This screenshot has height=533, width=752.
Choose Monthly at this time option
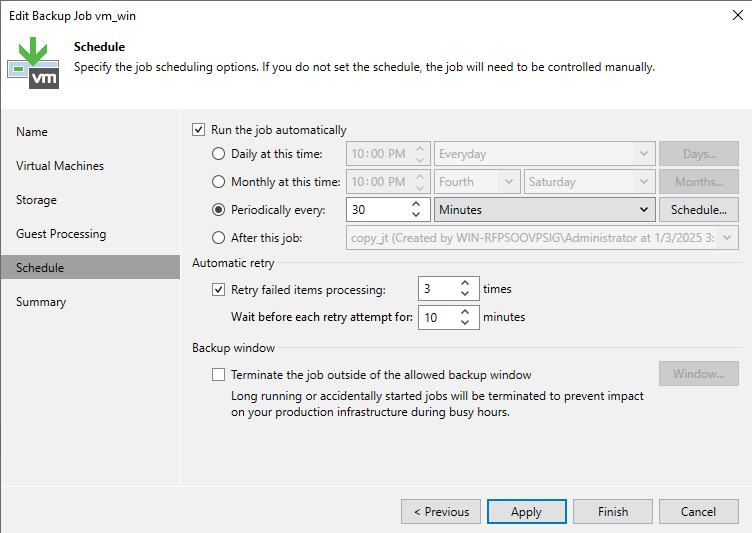click(x=219, y=182)
